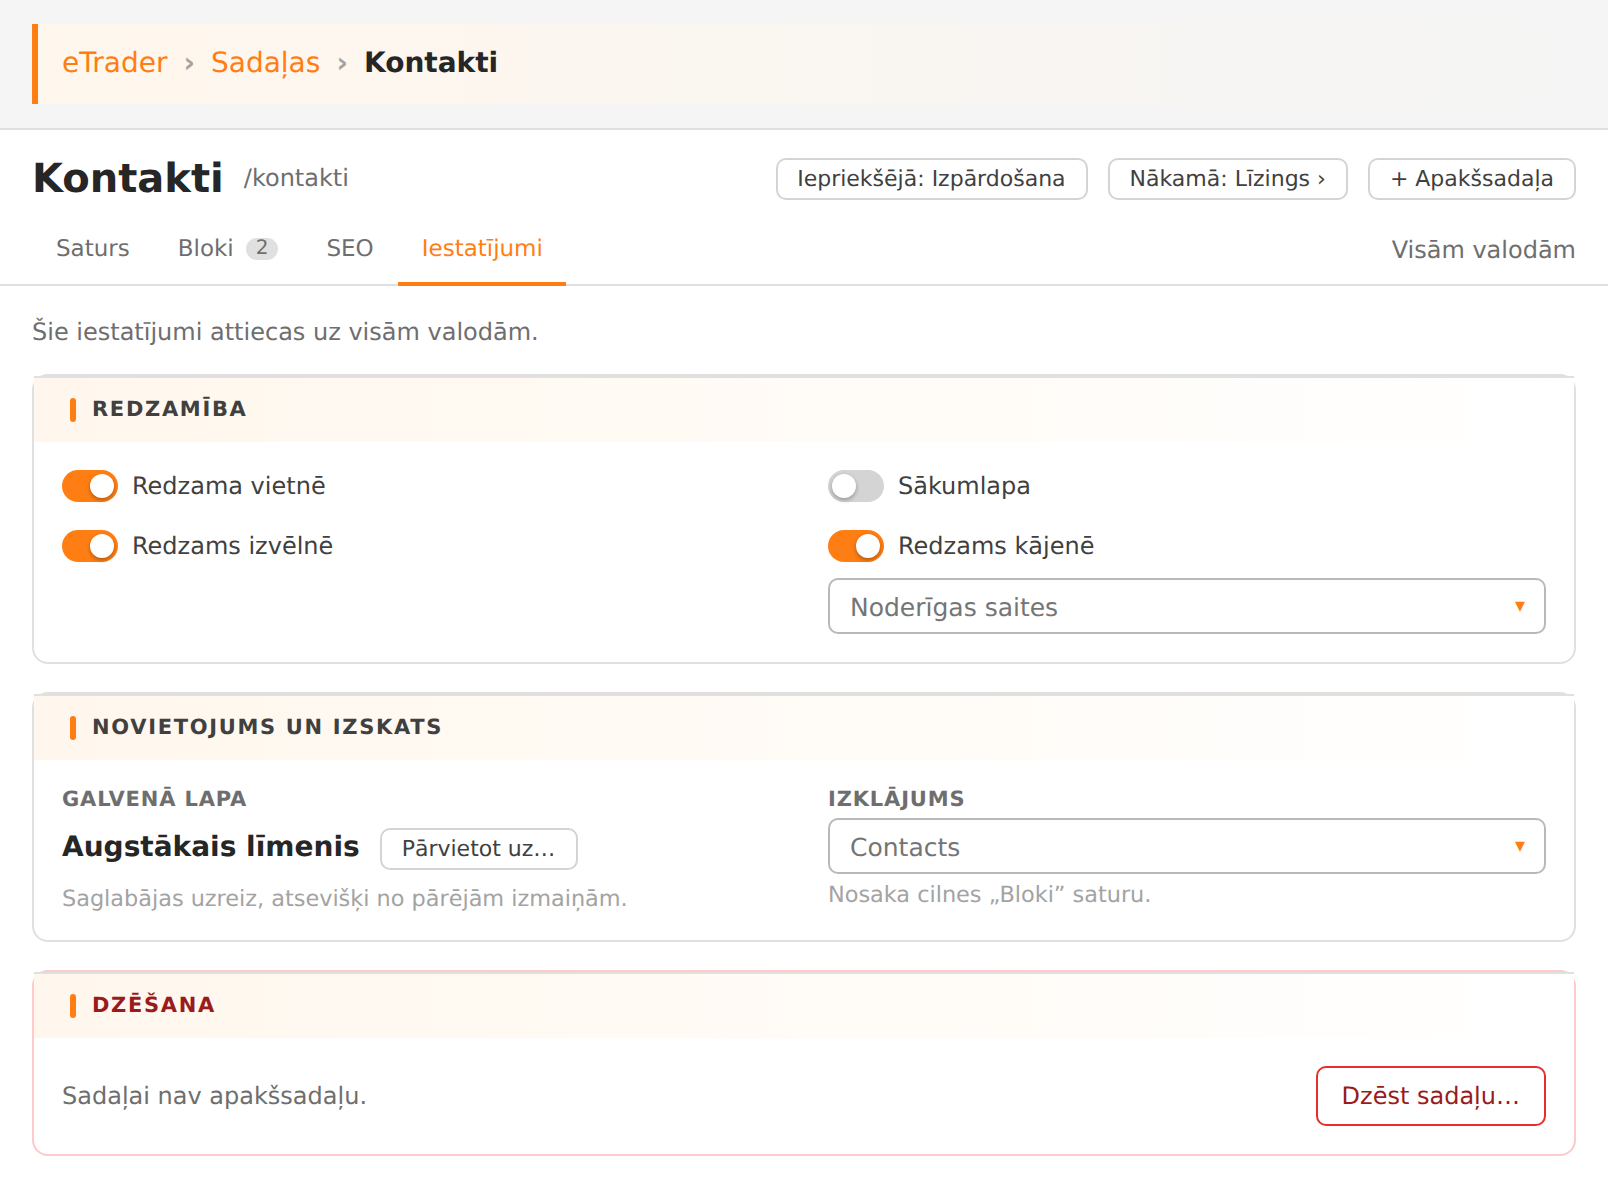Viewport: 1608px width, 1188px height.
Task: Navigate to the Sadaļas breadcrumb
Action: pos(265,62)
